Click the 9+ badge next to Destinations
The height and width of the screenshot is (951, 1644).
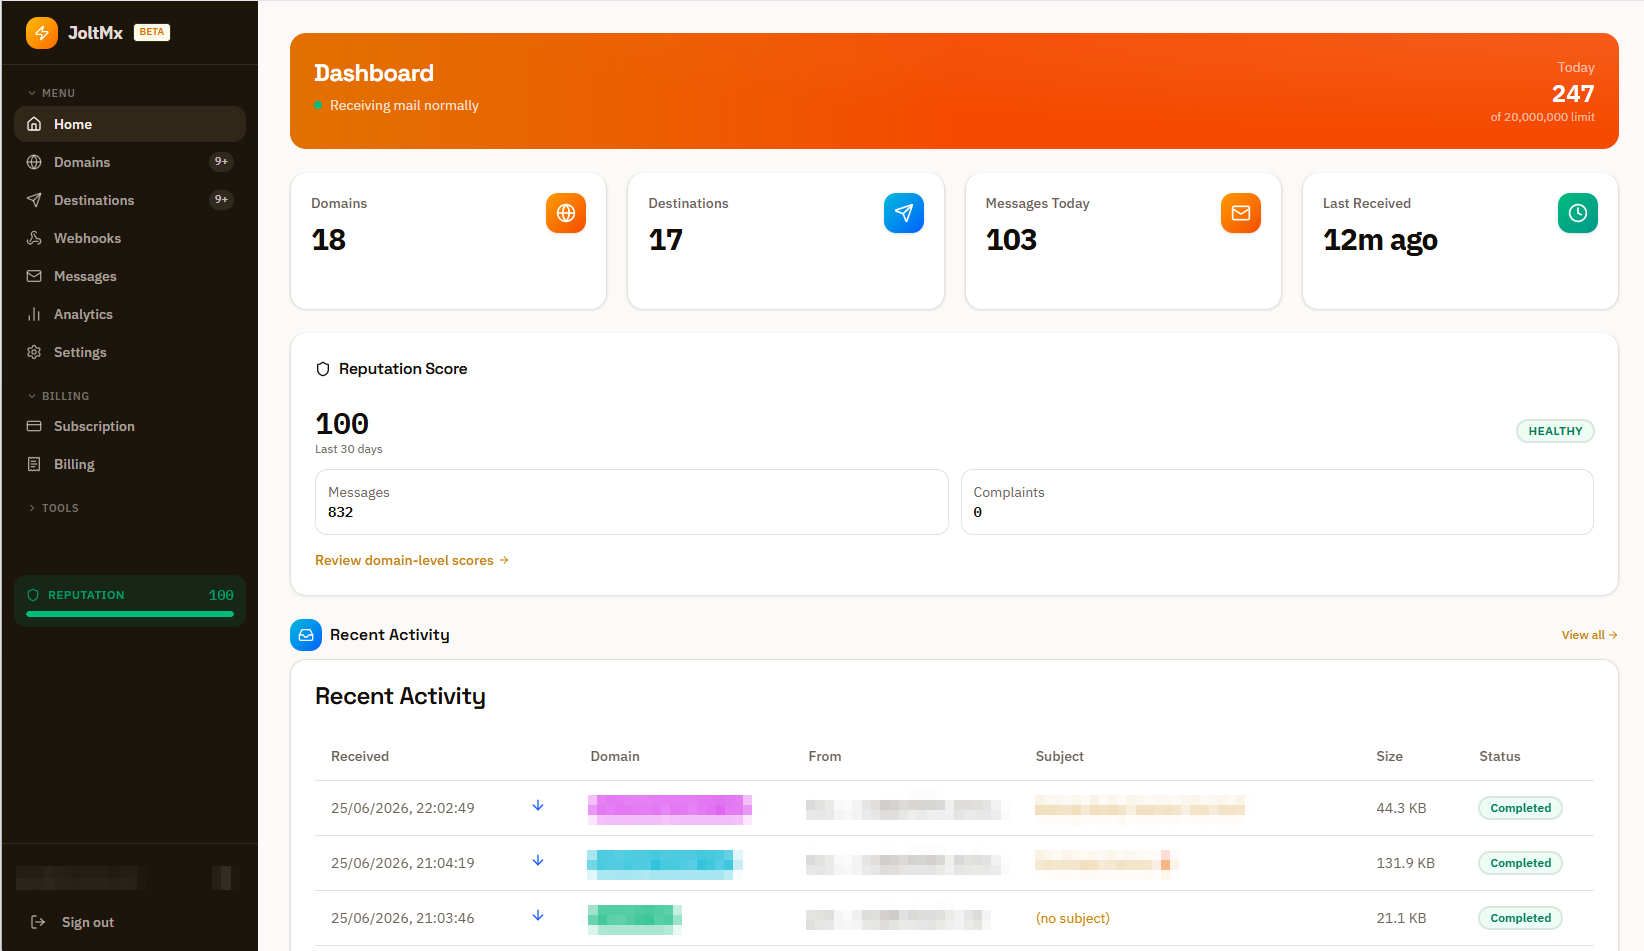tap(221, 200)
